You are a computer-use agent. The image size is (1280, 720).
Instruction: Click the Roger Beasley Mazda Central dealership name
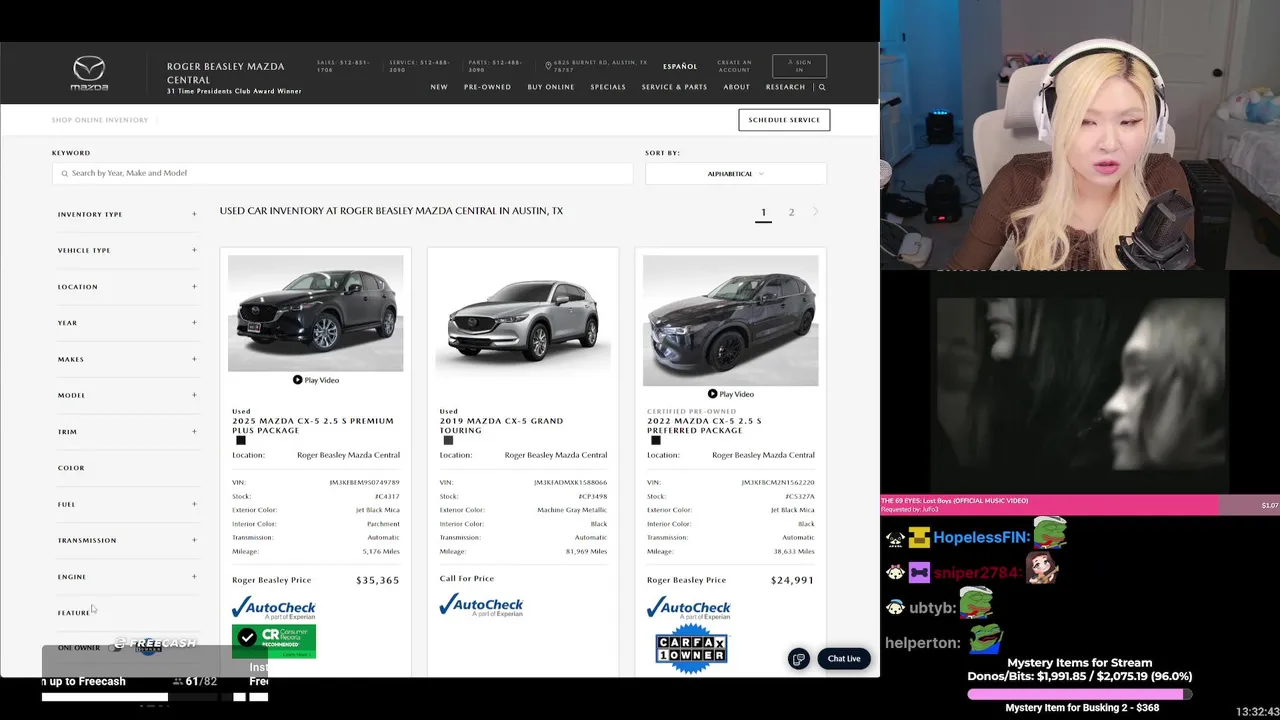(x=225, y=73)
